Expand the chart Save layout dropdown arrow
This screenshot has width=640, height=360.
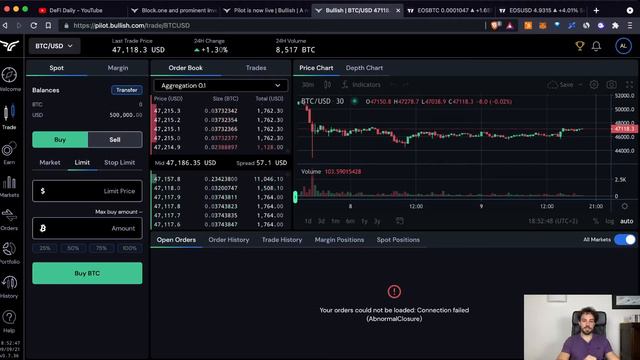pos(580,84)
